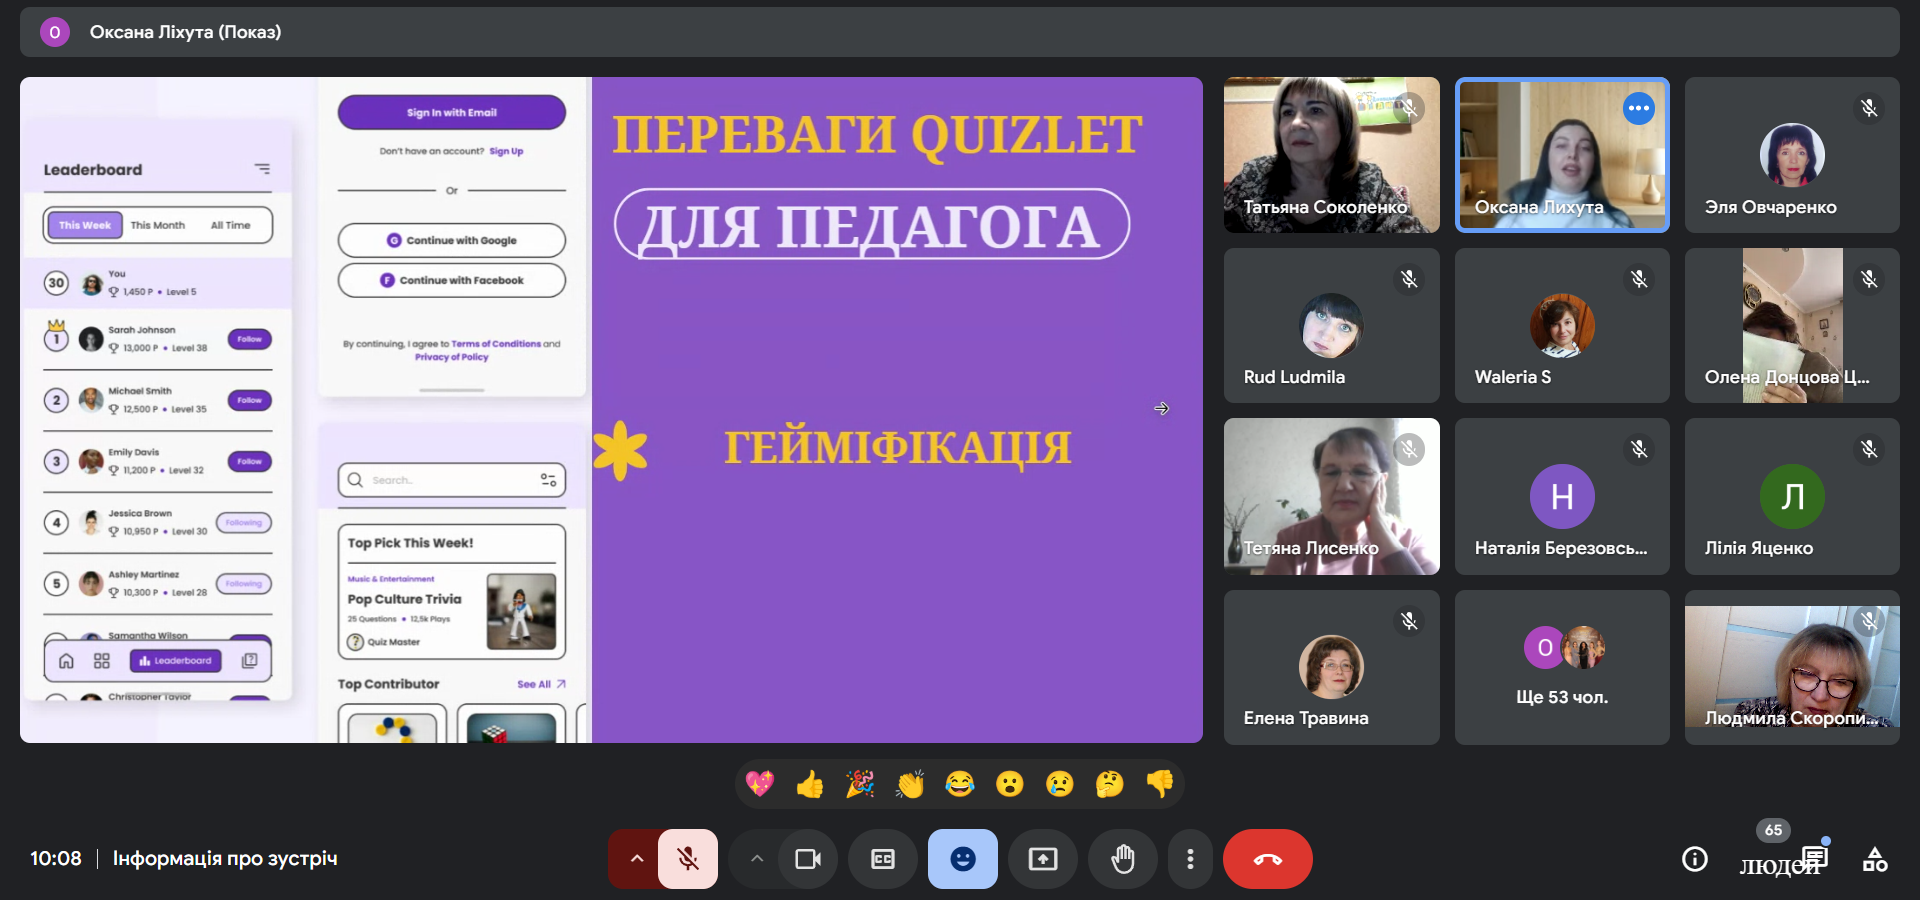Send thumbs up reaction
The image size is (1920, 900).
810,784
